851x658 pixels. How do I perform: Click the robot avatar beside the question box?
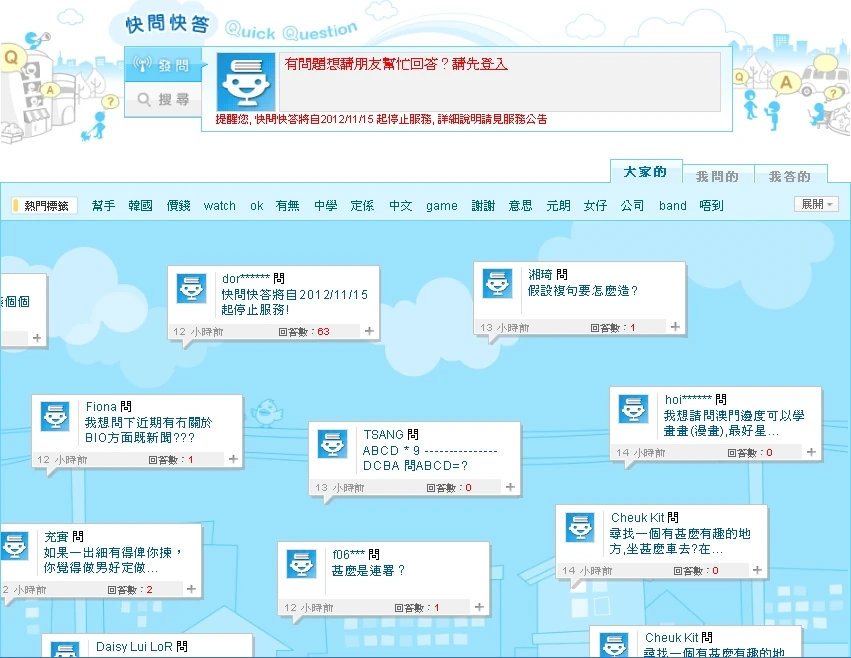pos(246,82)
